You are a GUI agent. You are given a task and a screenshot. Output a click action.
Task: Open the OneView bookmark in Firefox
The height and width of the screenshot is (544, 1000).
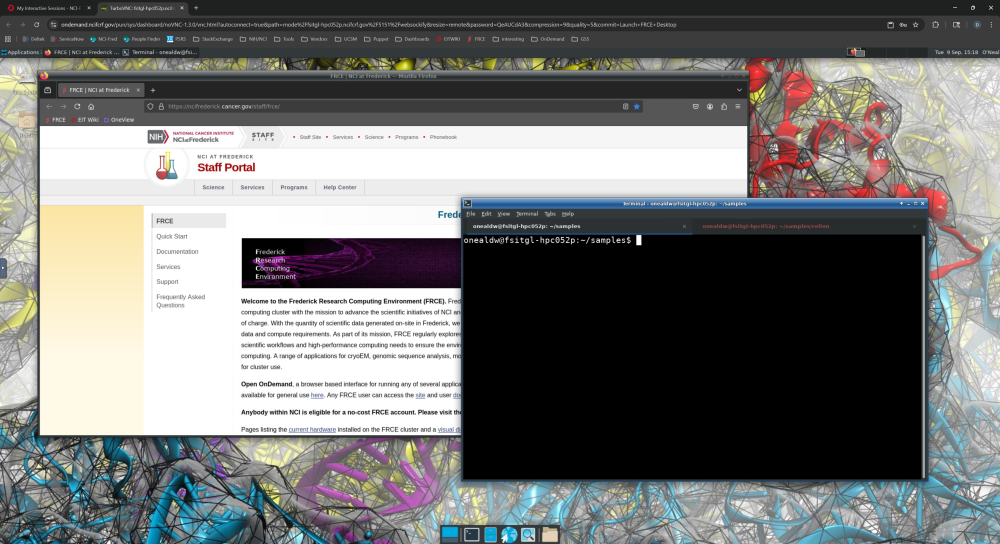click(x=120, y=119)
